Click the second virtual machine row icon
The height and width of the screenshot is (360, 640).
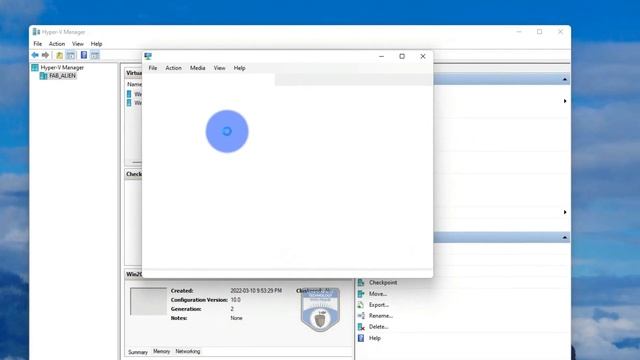129,102
